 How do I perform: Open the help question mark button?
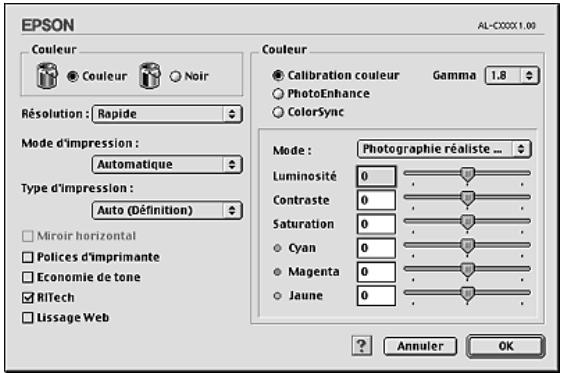pyautogui.click(x=362, y=346)
